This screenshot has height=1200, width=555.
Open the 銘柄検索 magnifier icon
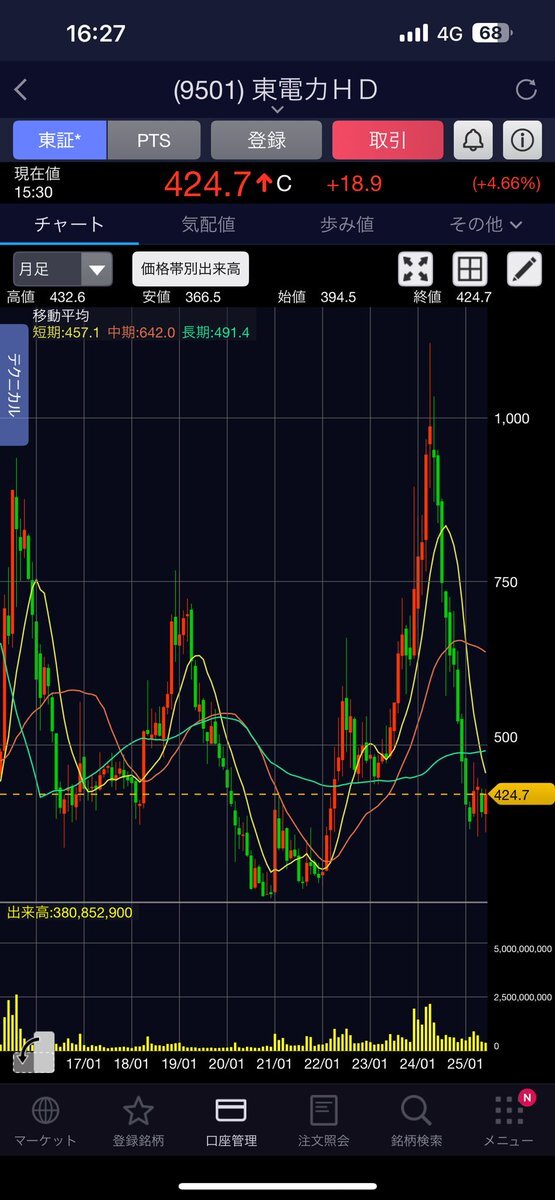tap(415, 1110)
